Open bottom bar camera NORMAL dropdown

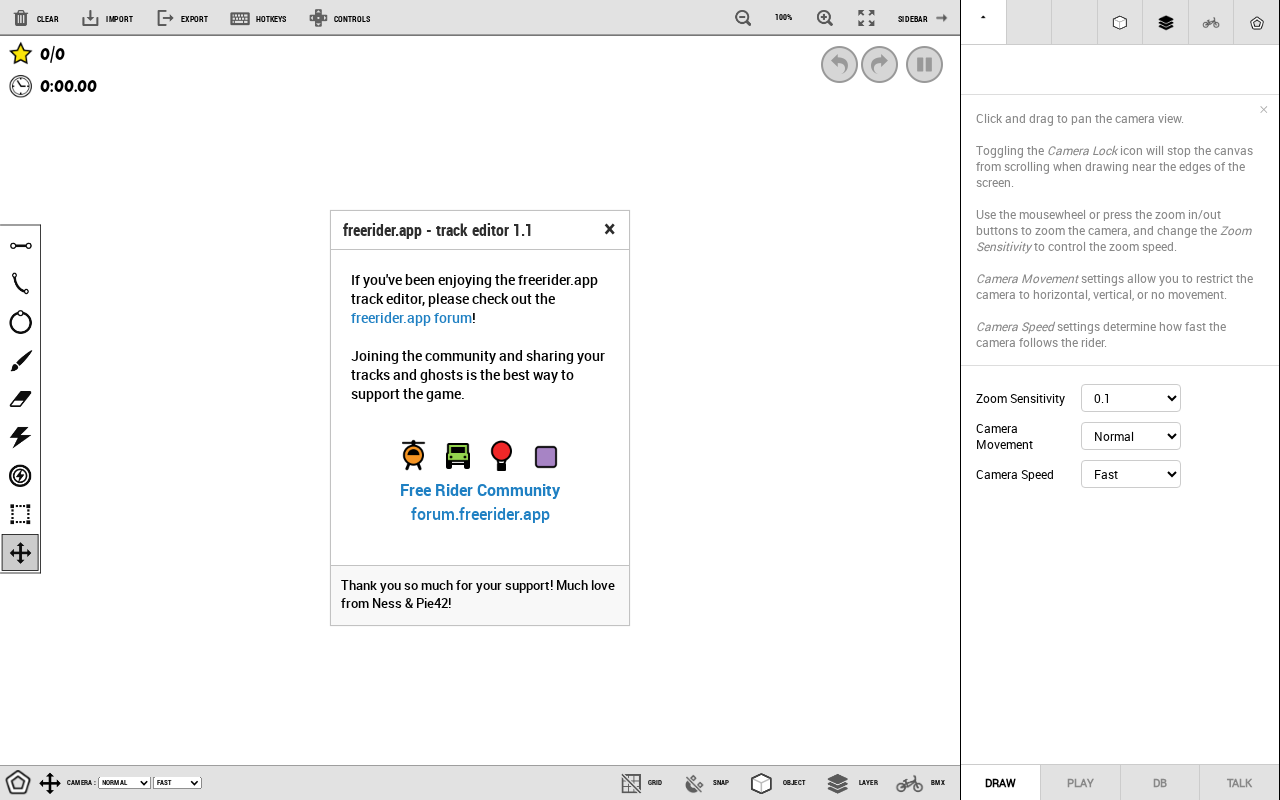point(124,783)
